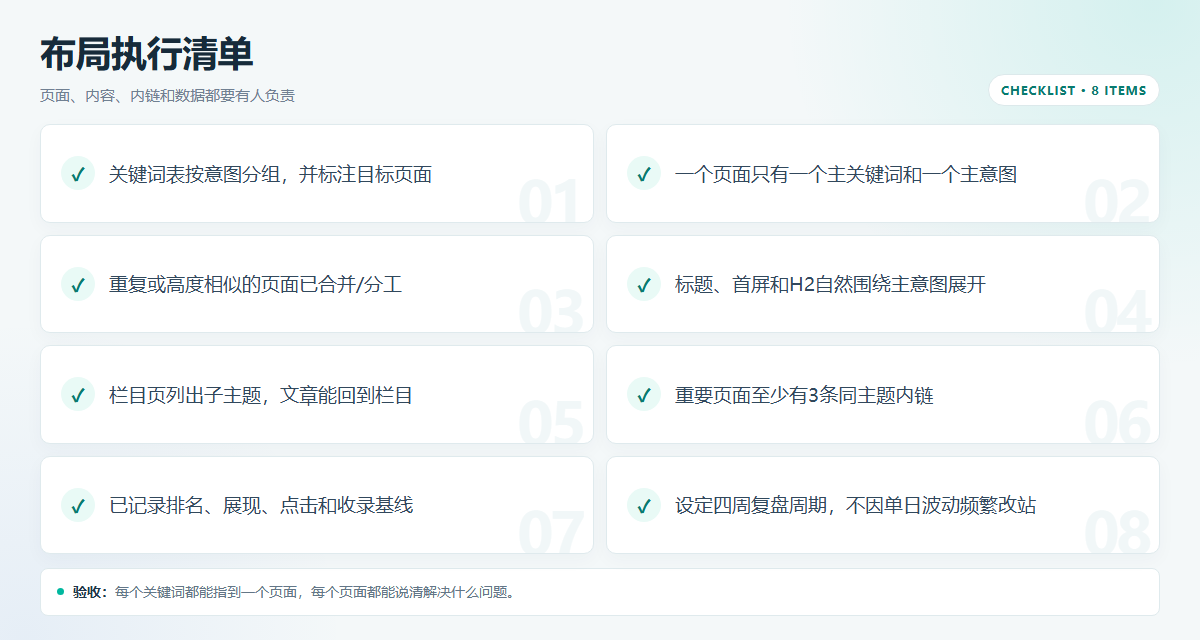Screen dimensions: 1200x640
Task: Click text 栏目页列出子主题，文章能回到栏目
Action: pos(261,396)
